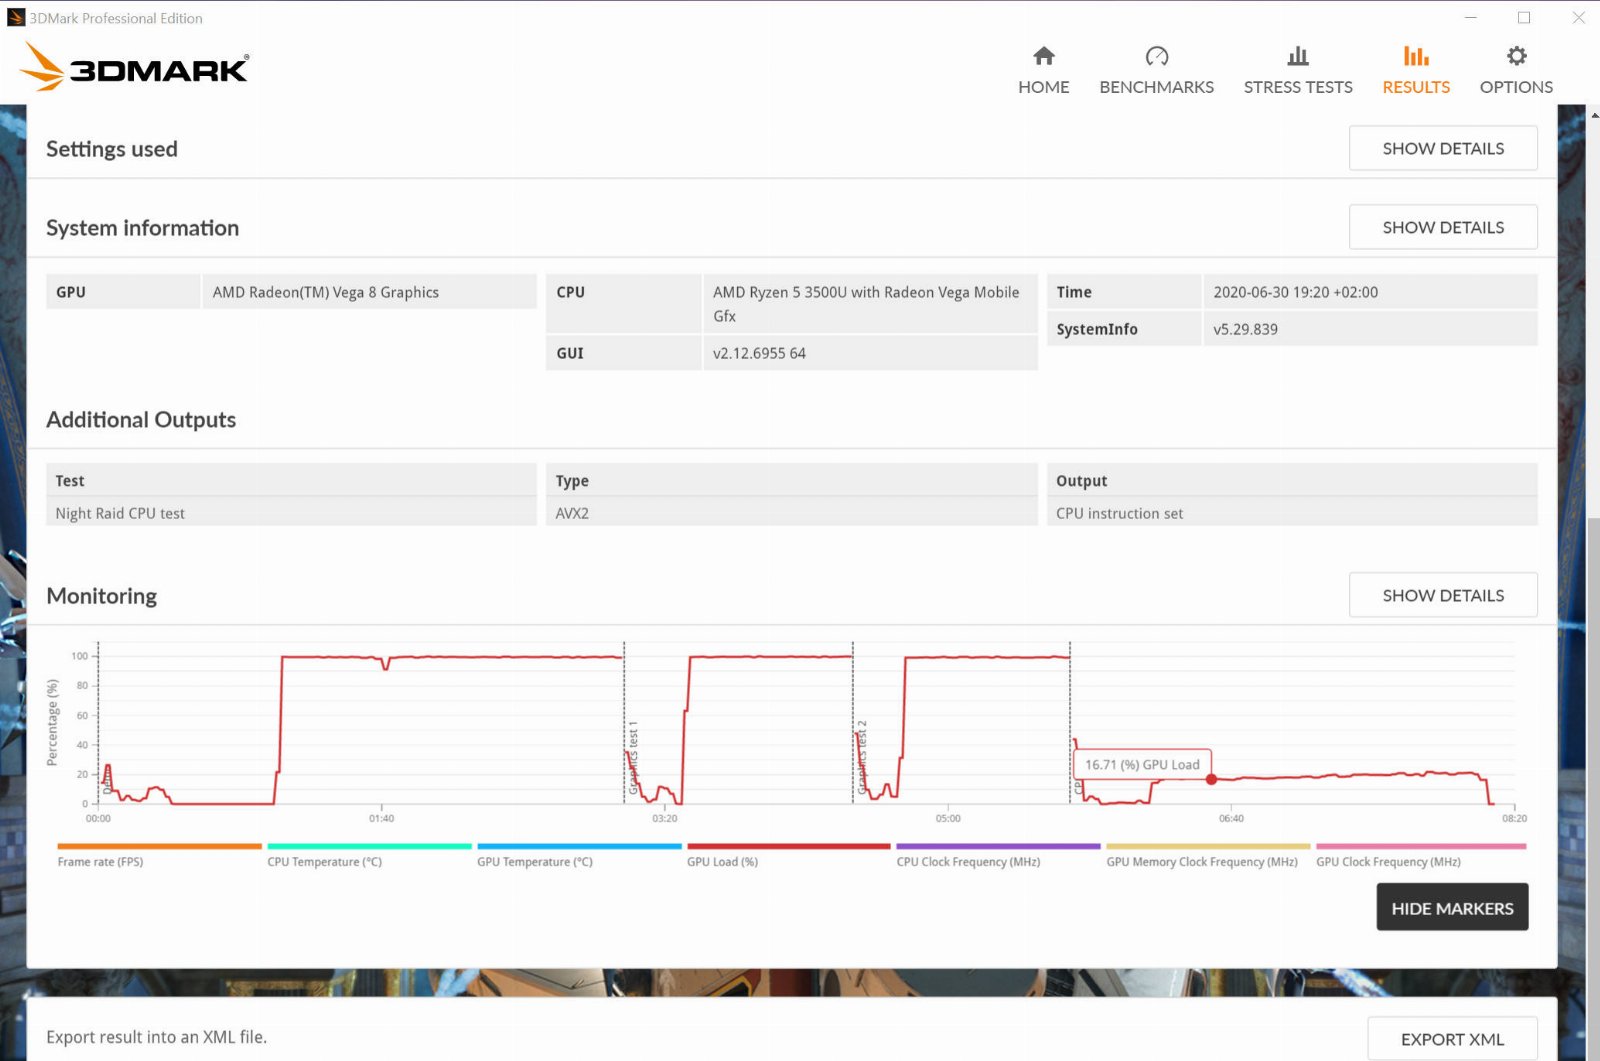Click the Graphics test 2 chart marker
The height and width of the screenshot is (1061, 1600).
tap(861, 757)
